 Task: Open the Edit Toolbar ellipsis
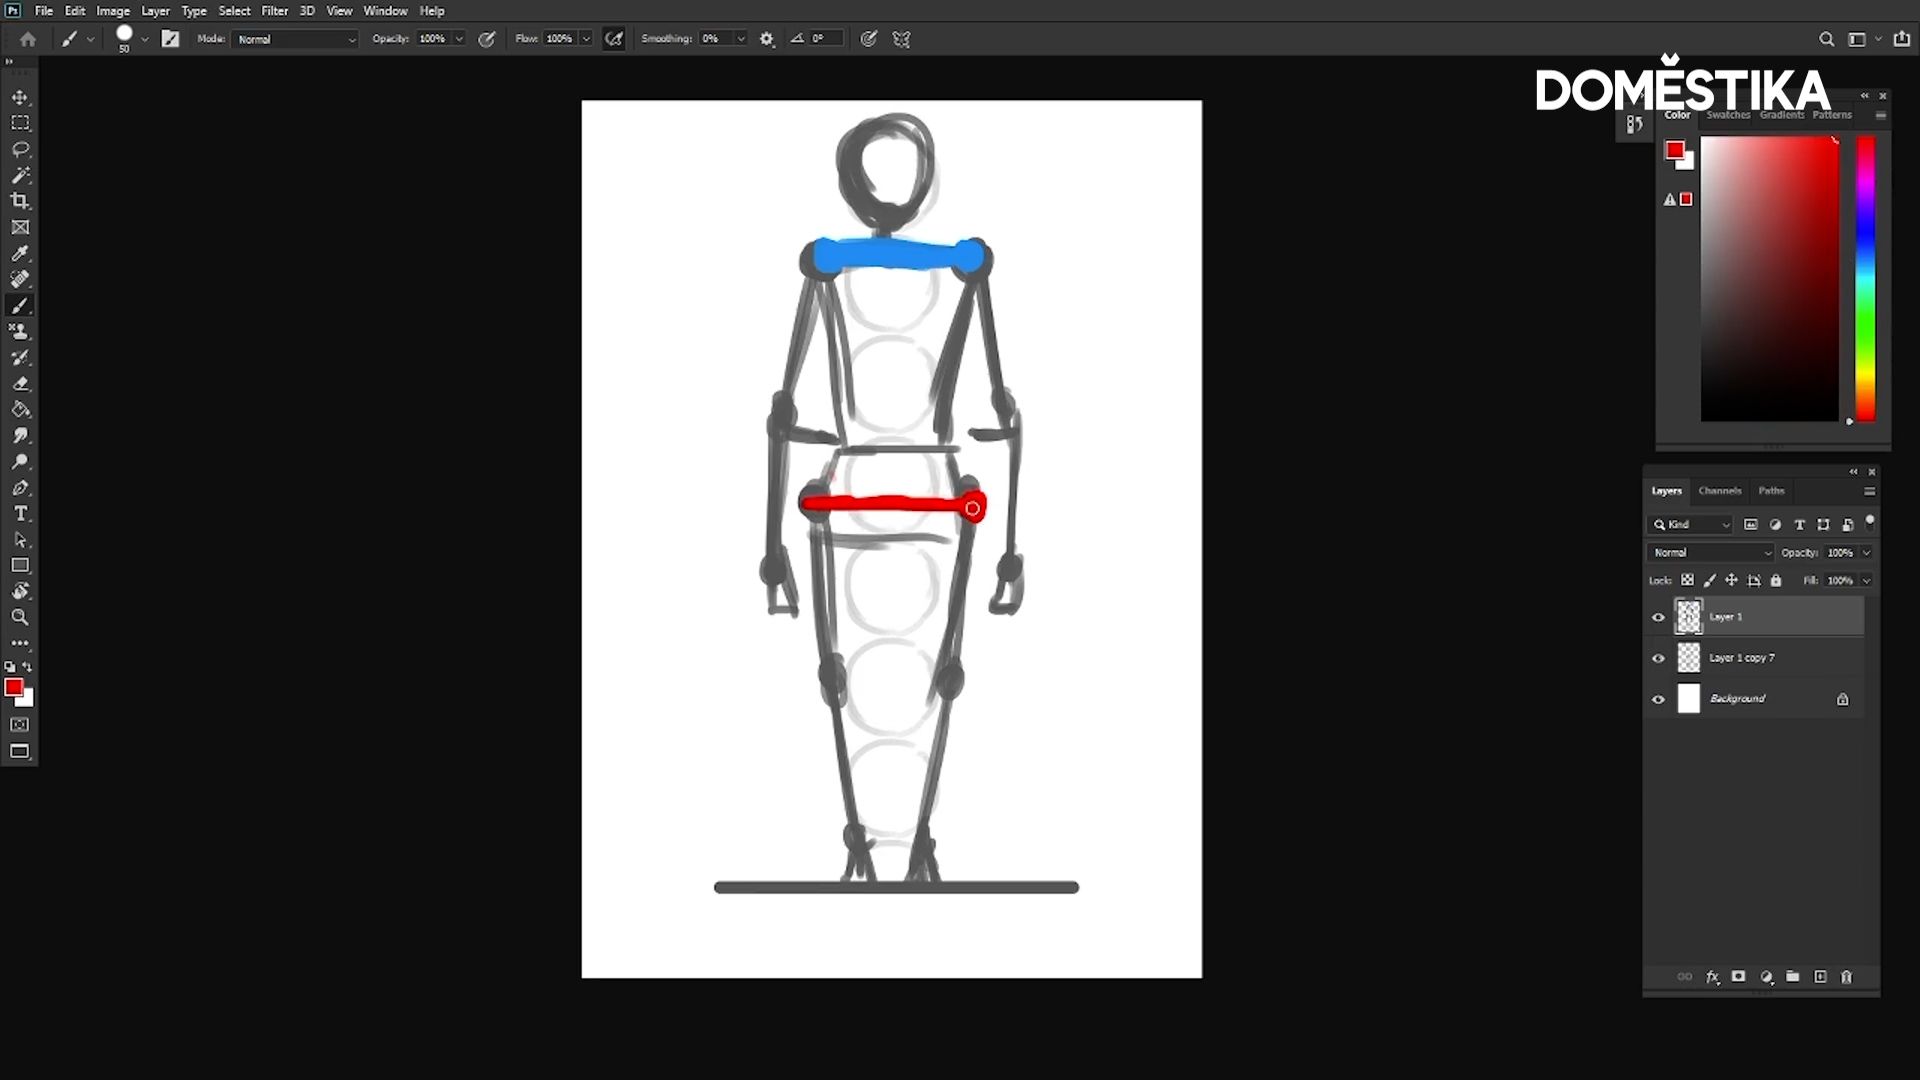(x=20, y=643)
